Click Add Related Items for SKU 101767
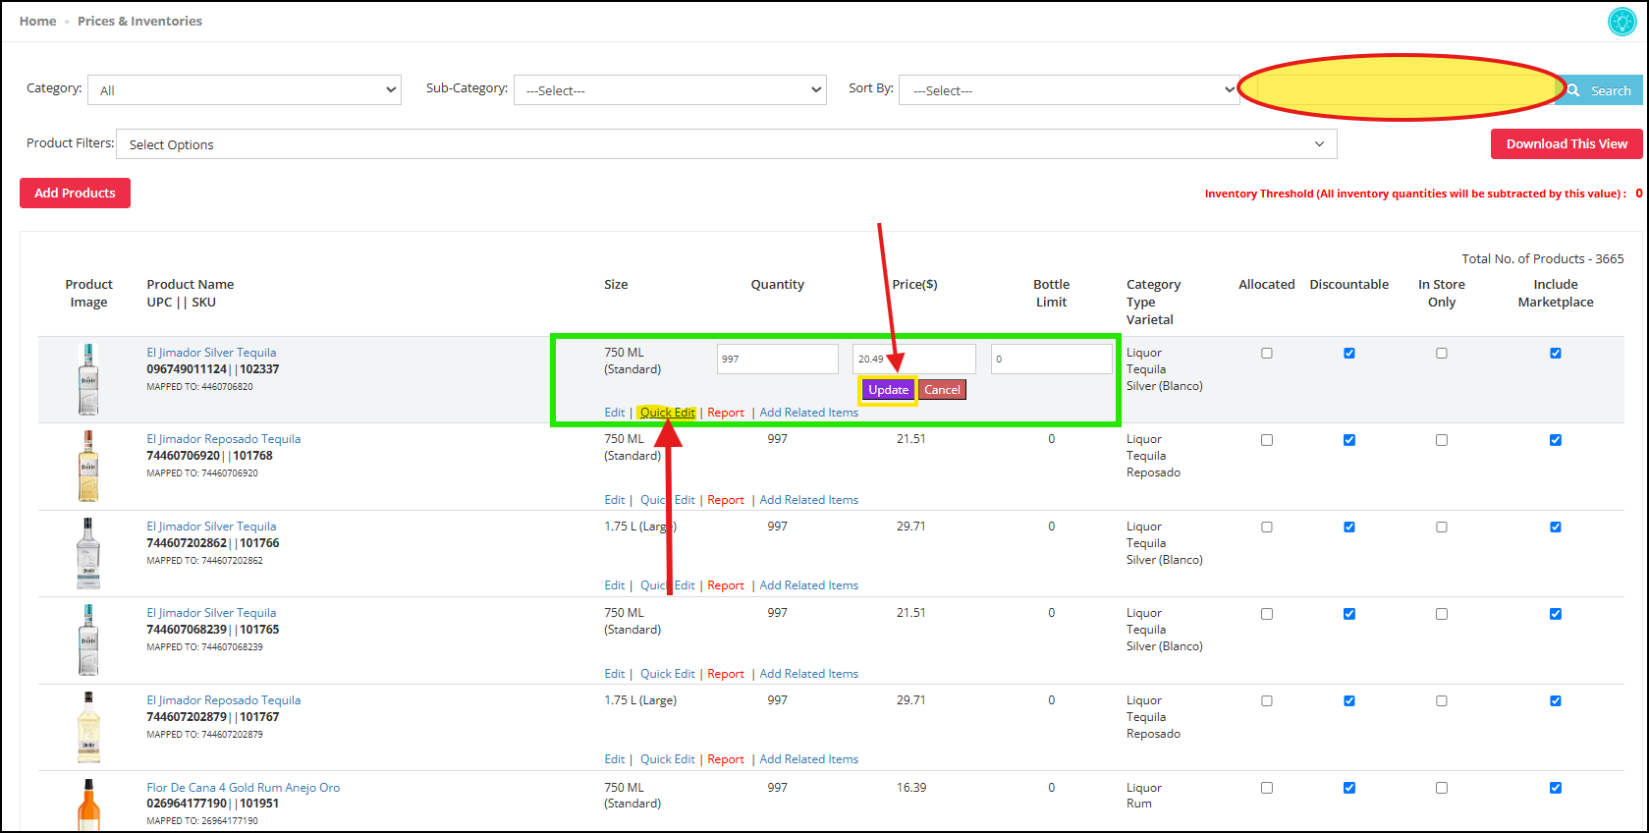 [809, 759]
